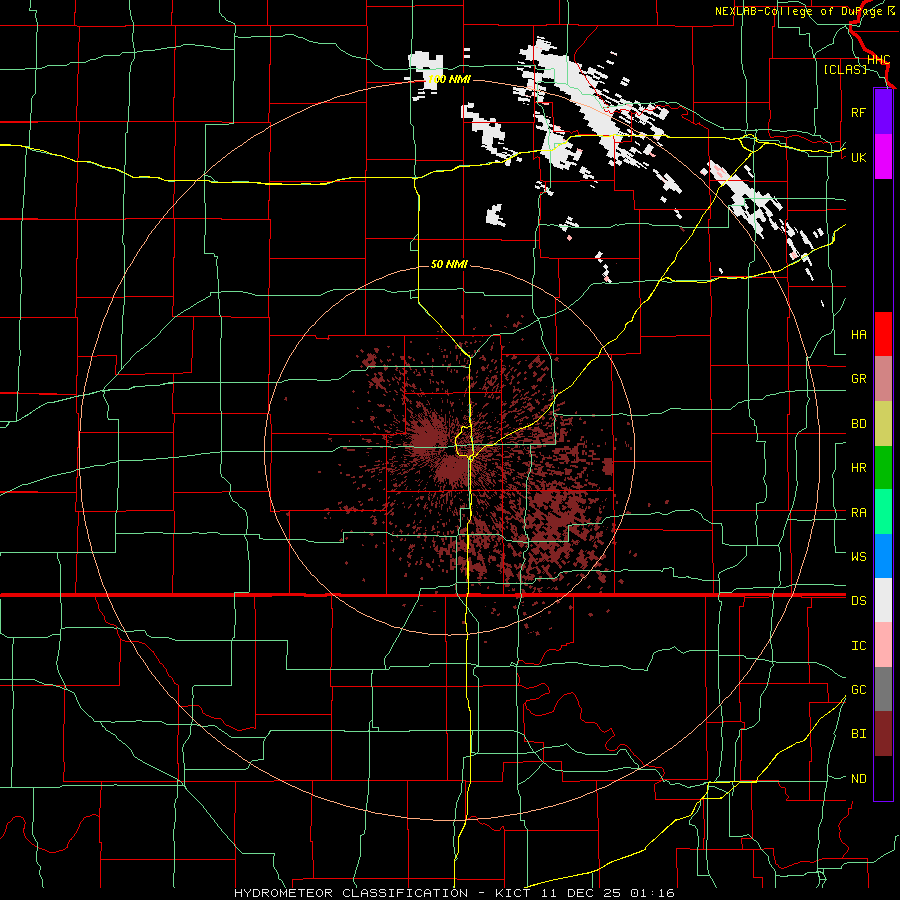The width and height of the screenshot is (900, 900).
Task: Select the mint green RA rain swatch
Action: click(883, 512)
